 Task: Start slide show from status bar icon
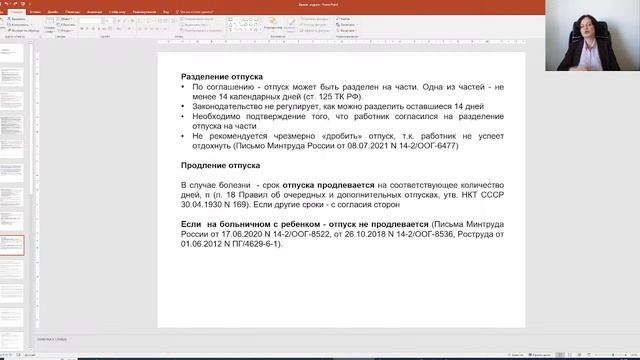pyautogui.click(x=589, y=355)
